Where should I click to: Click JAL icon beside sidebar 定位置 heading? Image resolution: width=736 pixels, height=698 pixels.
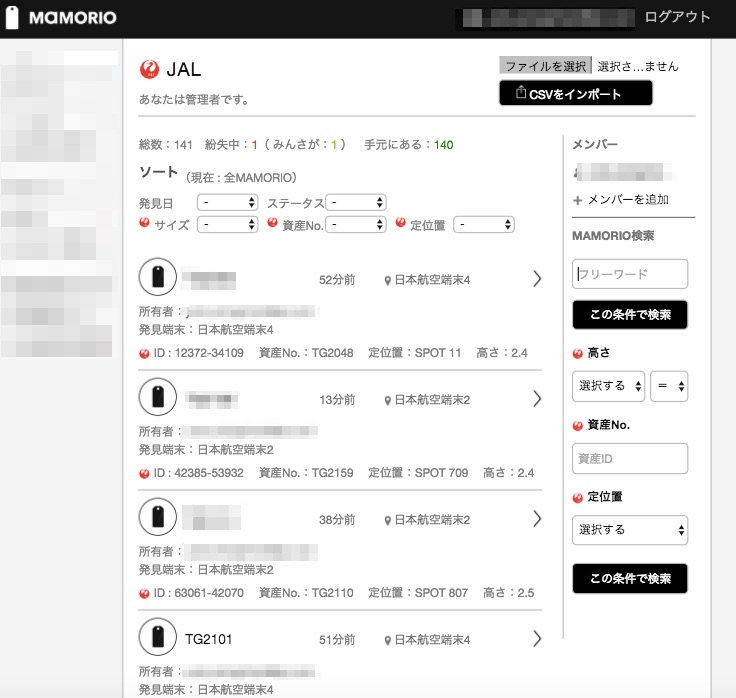(578, 498)
